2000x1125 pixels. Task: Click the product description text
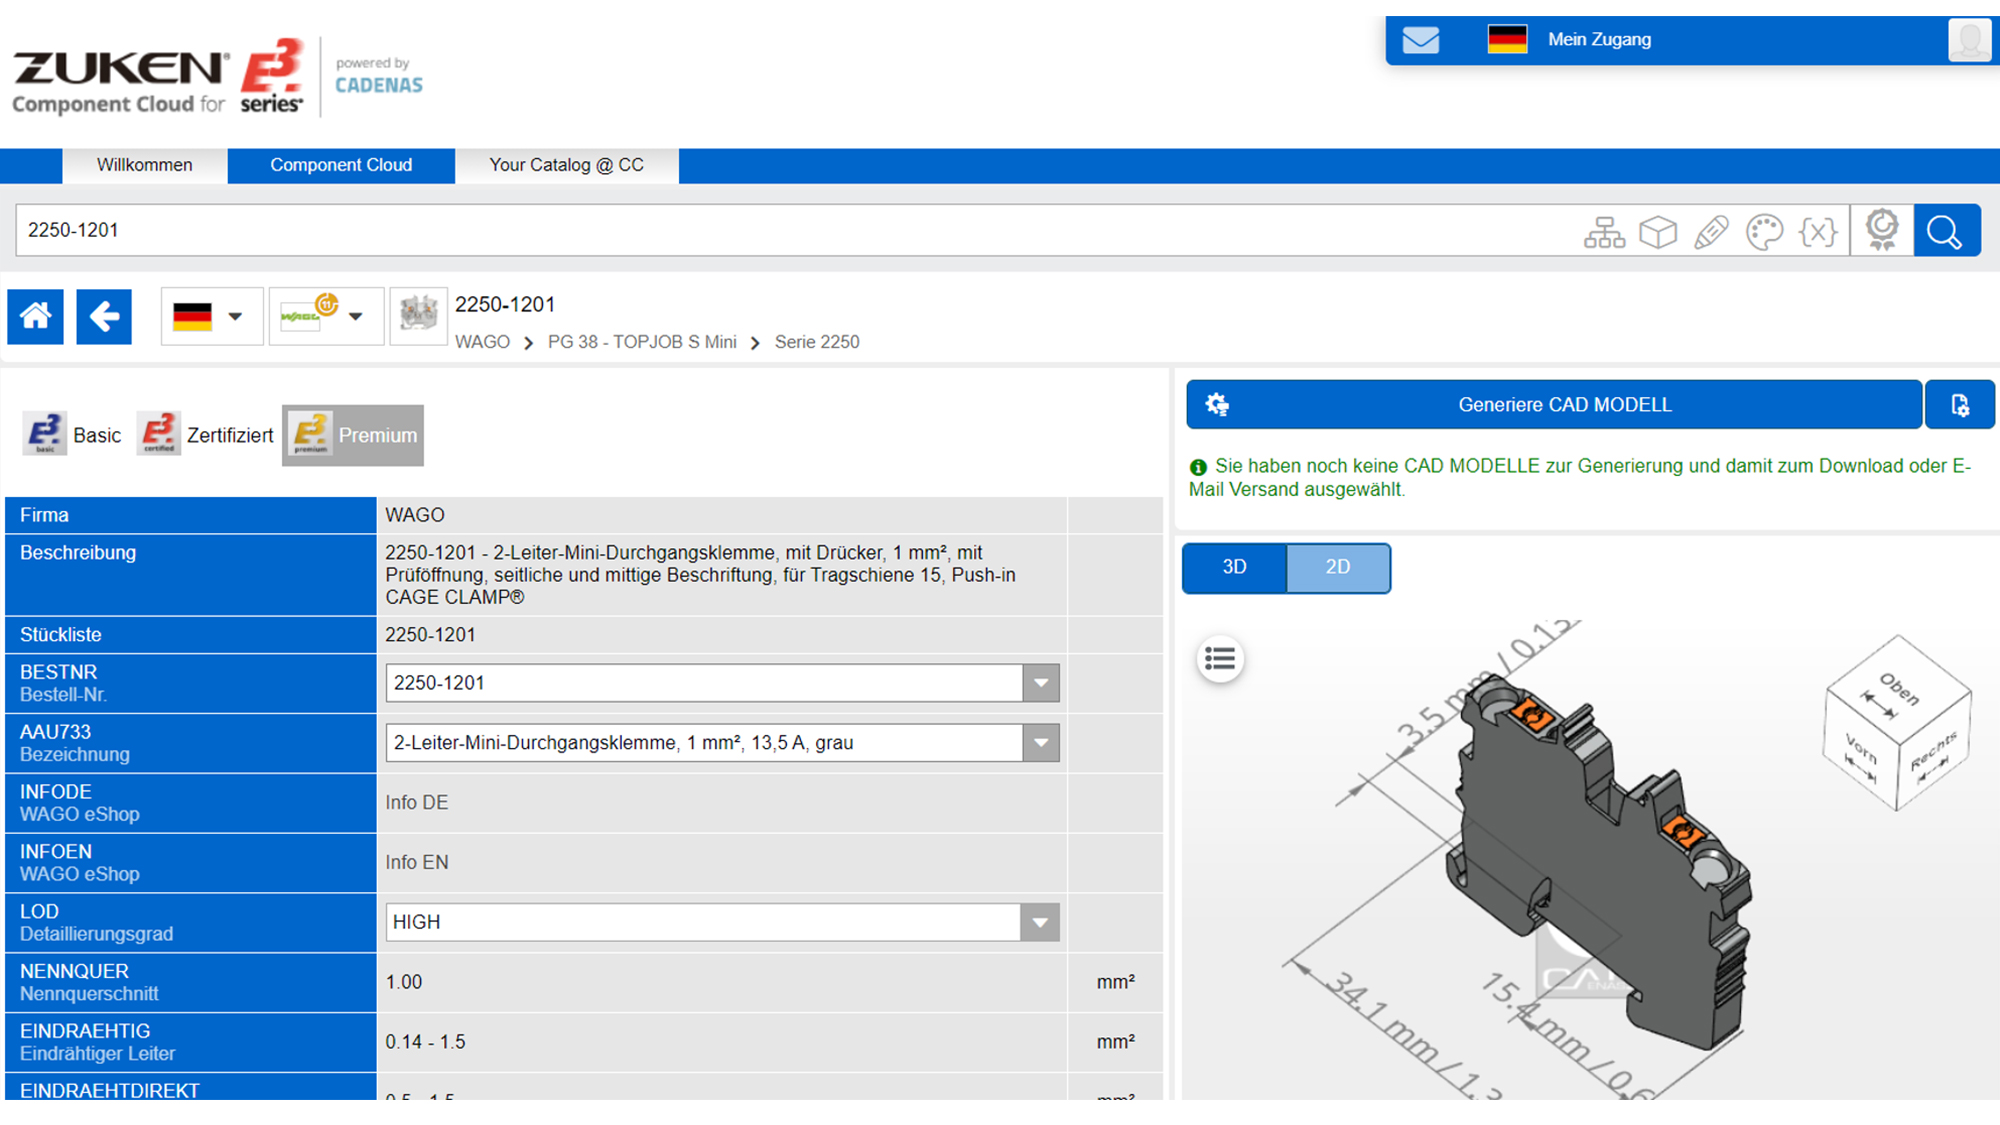click(700, 575)
